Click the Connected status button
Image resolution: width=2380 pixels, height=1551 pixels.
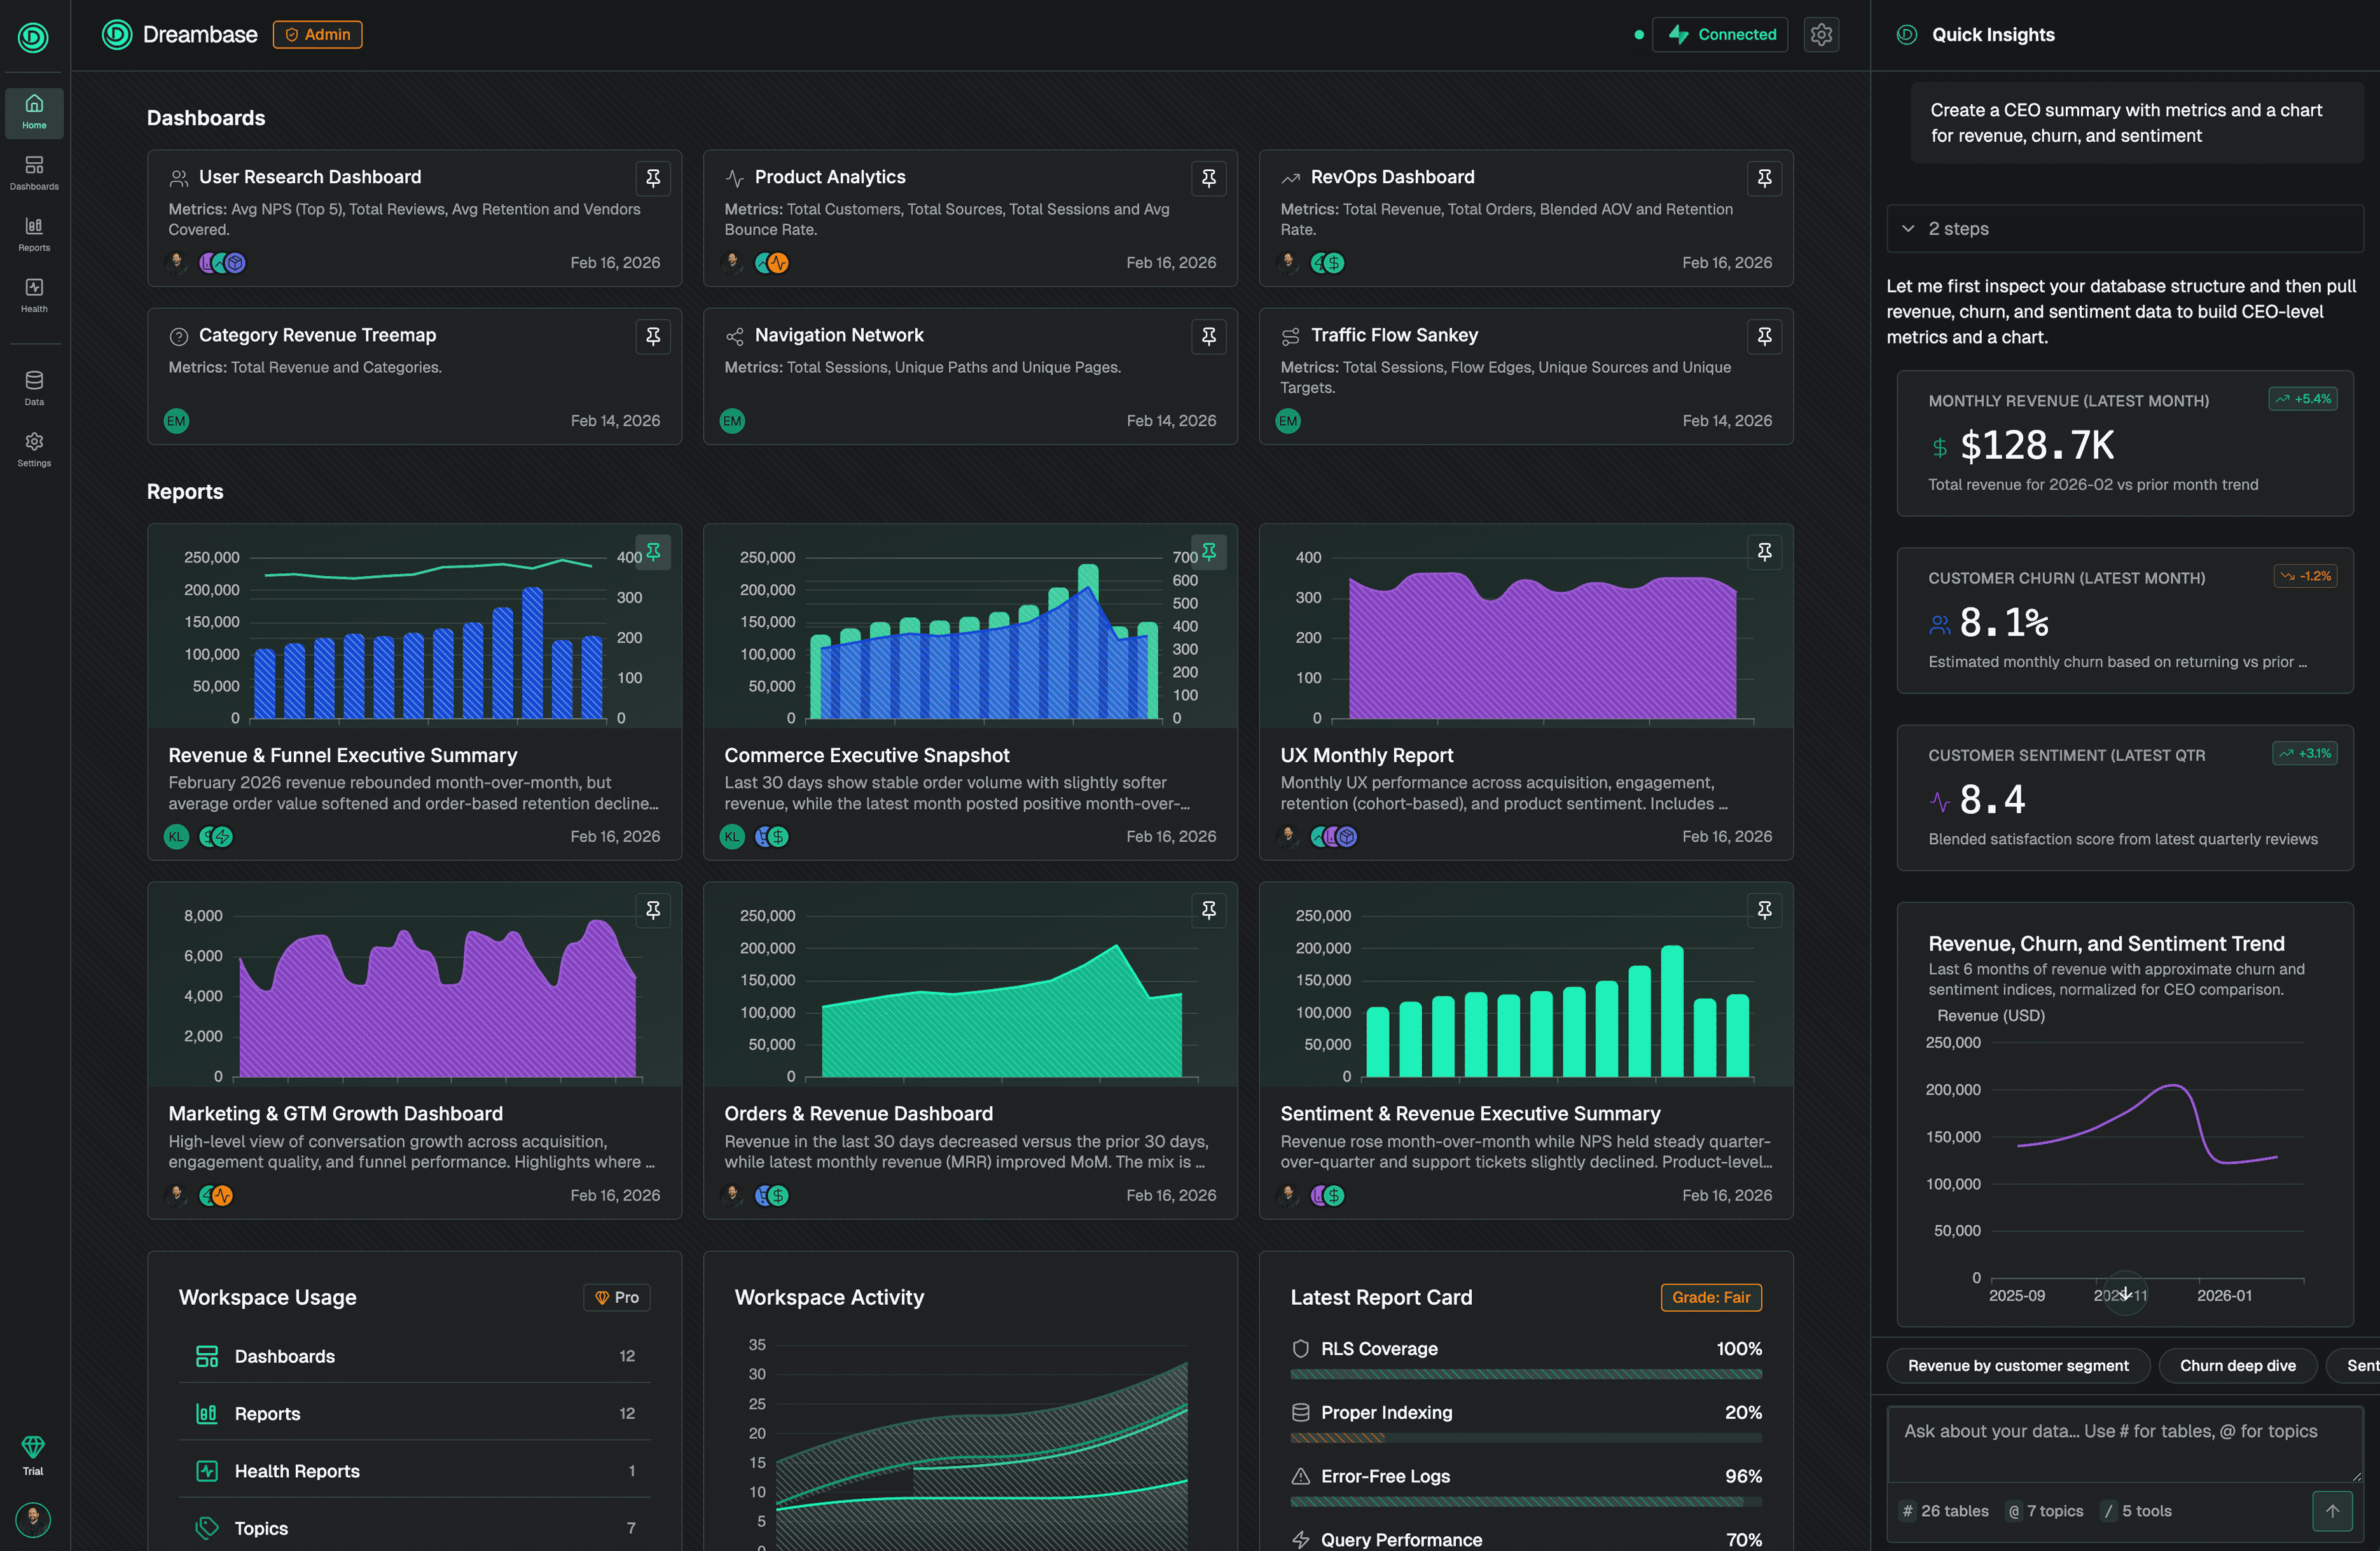click(x=1720, y=34)
